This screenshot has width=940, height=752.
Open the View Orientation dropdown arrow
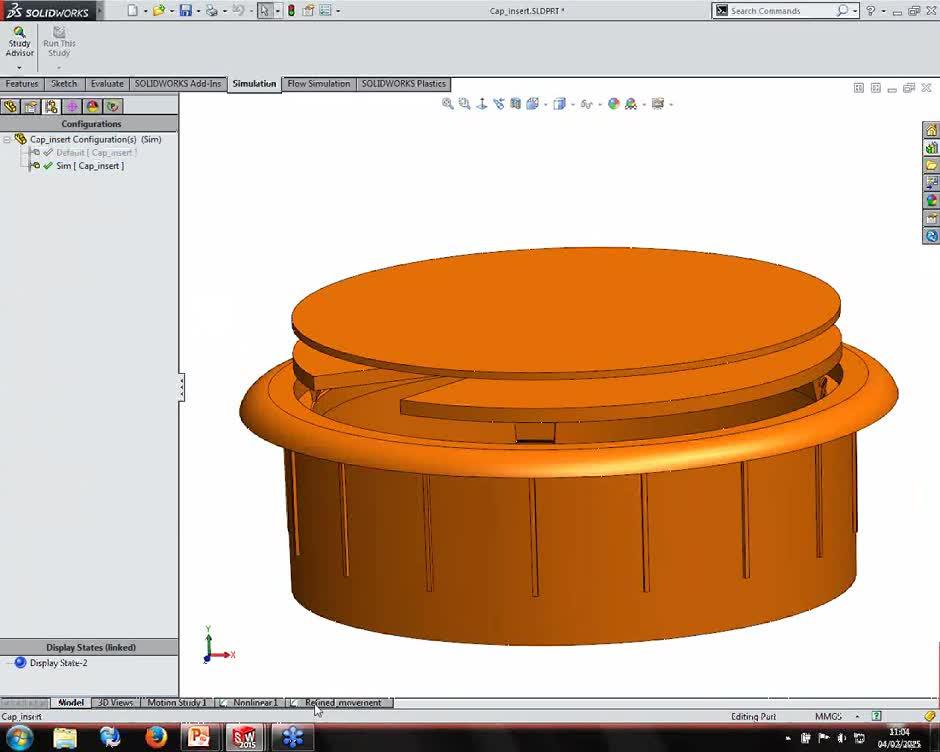[x=546, y=104]
